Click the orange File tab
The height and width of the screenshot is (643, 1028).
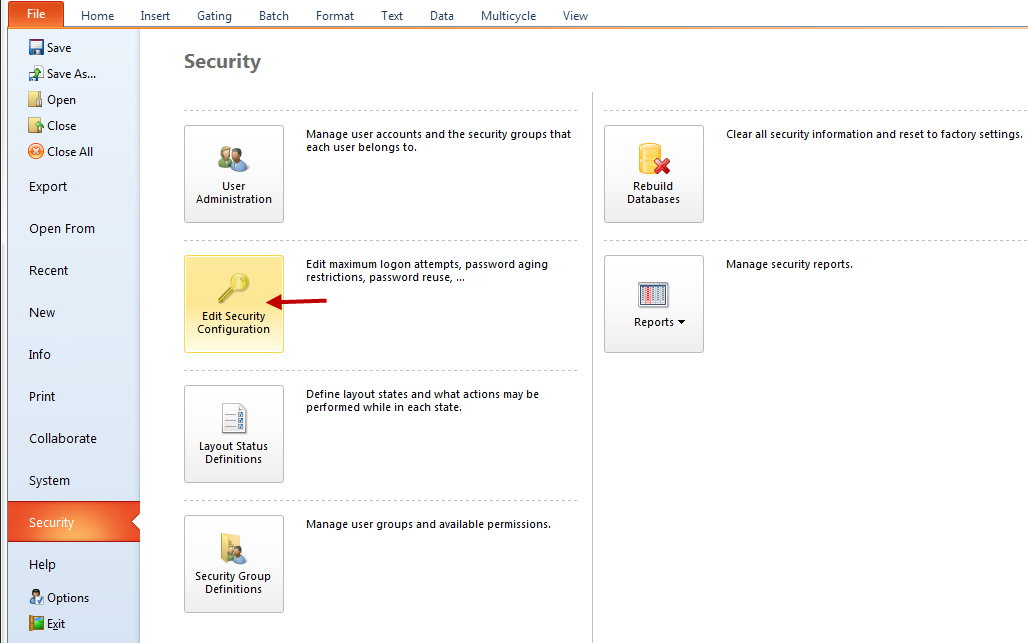click(x=36, y=14)
